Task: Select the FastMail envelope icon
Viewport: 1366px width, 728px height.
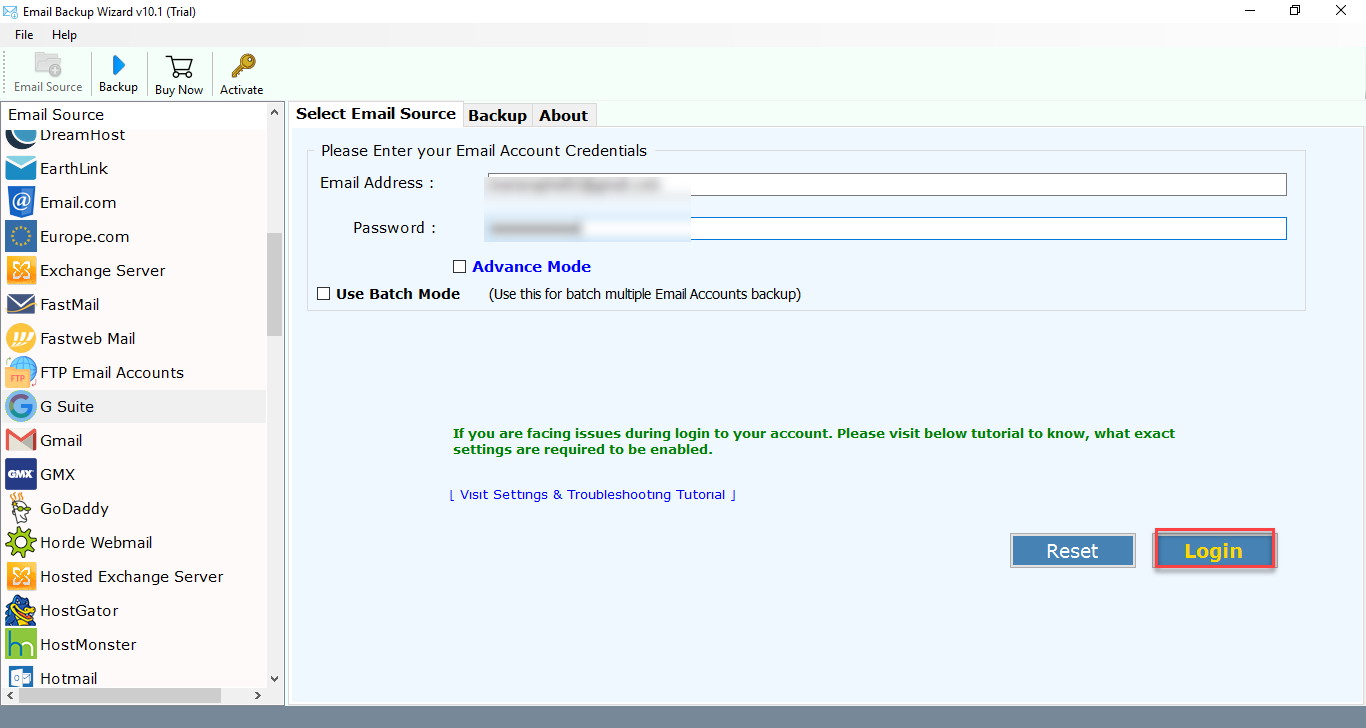Action: click(x=21, y=305)
